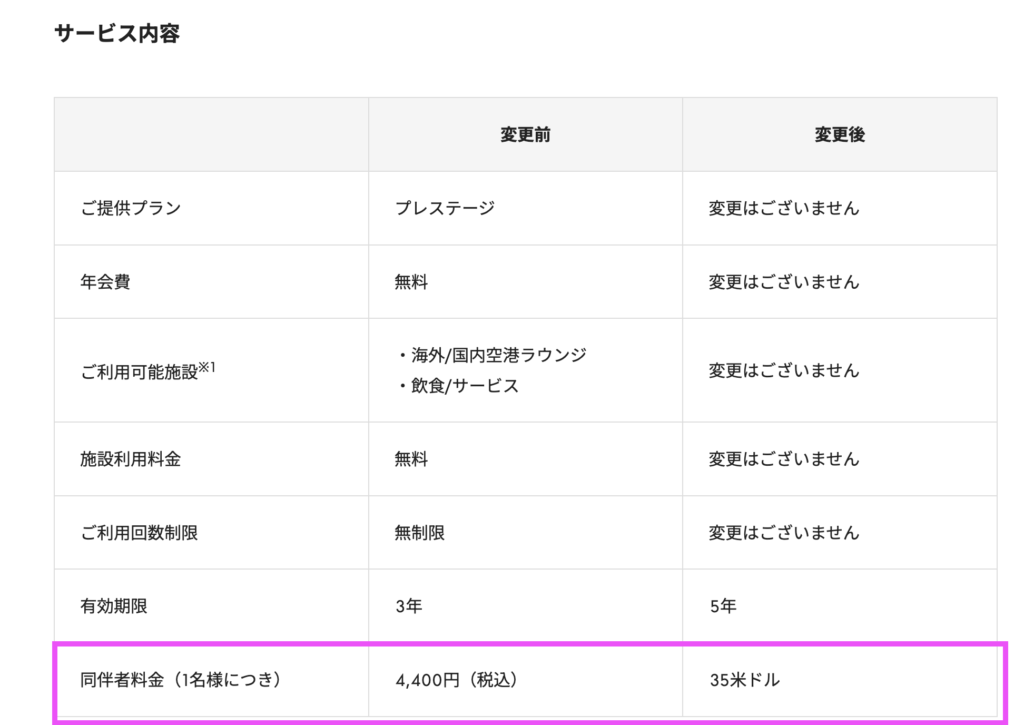1024x725 pixels.
Task: Click the ご利用可能施設 row label
Action: coord(138,372)
